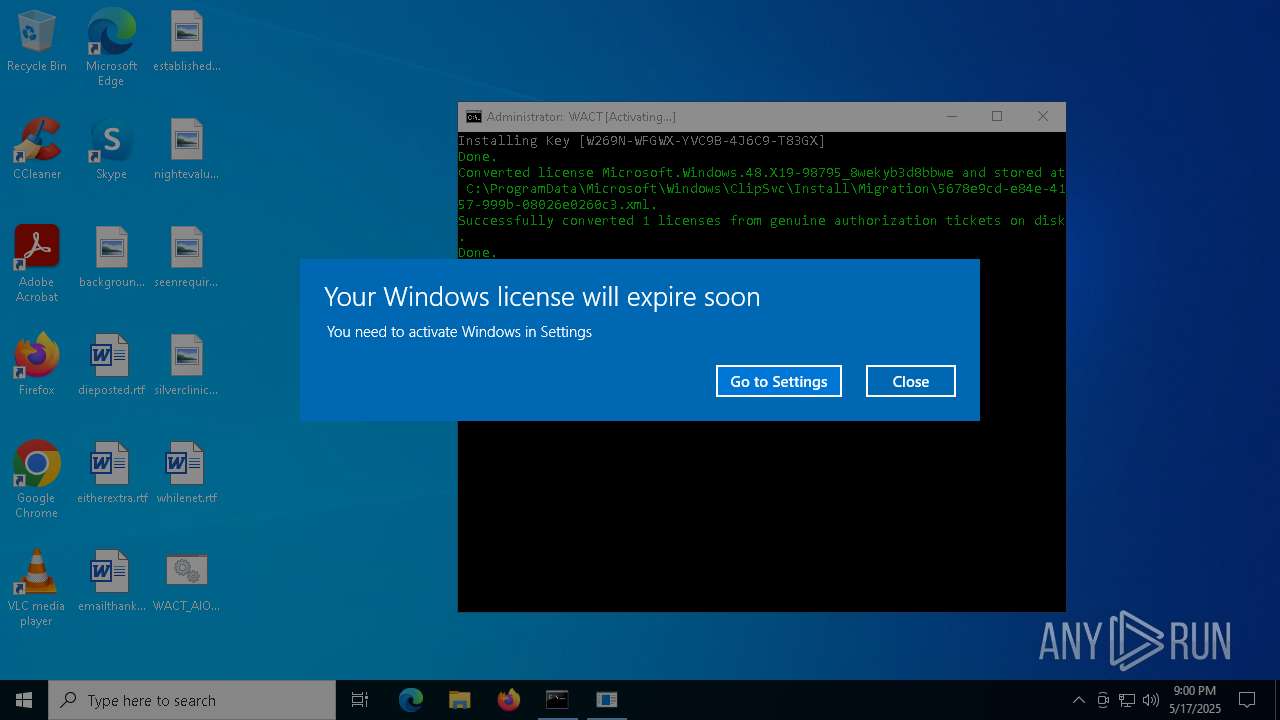This screenshot has width=1280, height=720.
Task: Select the eitherextra.rtf document
Action: tap(111, 473)
